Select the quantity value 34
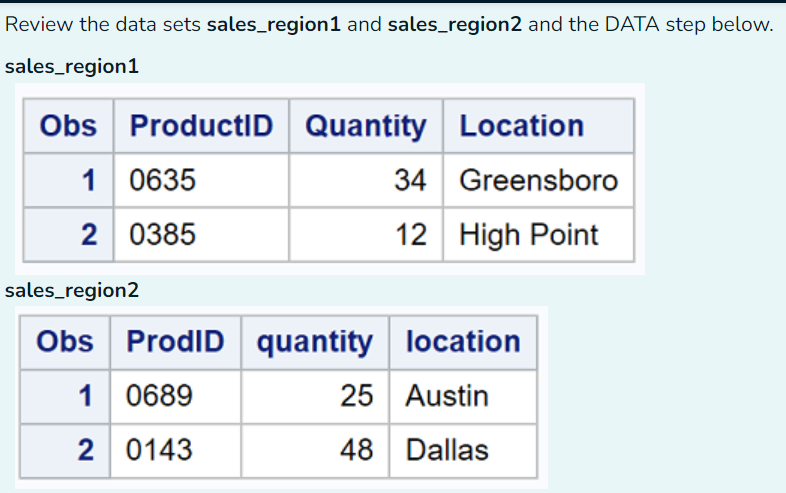786x493 pixels. coord(366,180)
